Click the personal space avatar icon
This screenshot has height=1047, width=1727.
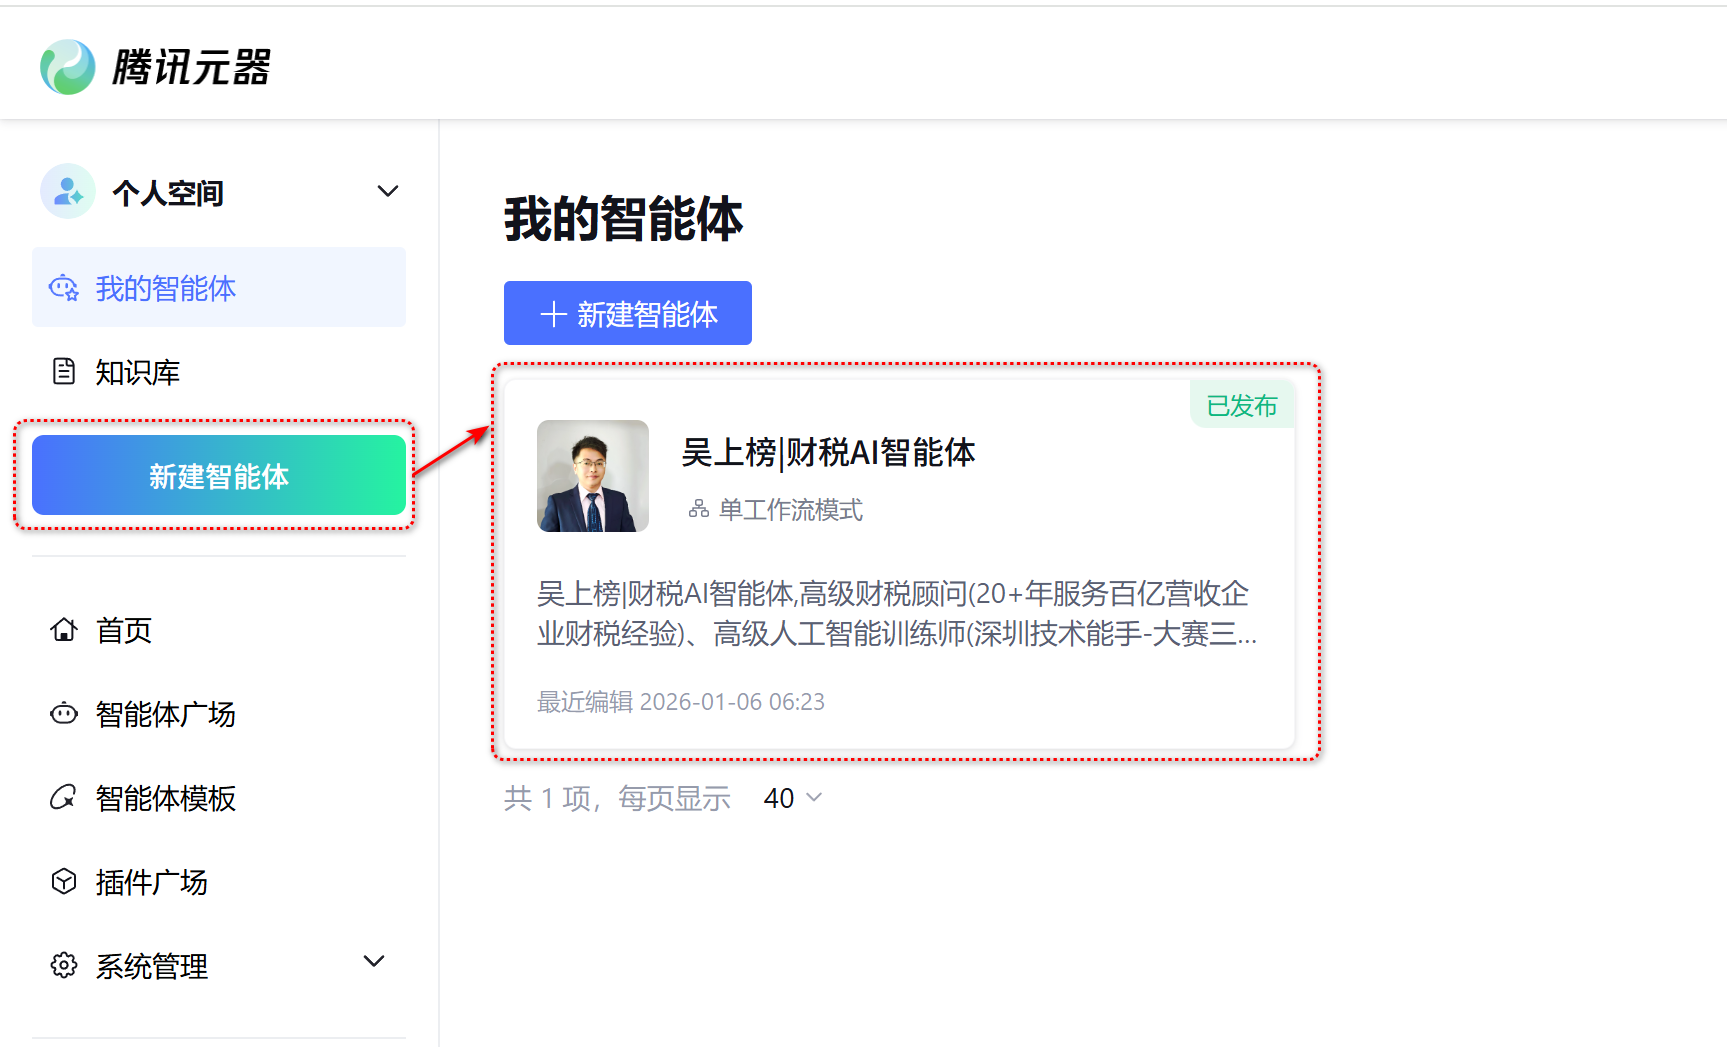[68, 191]
